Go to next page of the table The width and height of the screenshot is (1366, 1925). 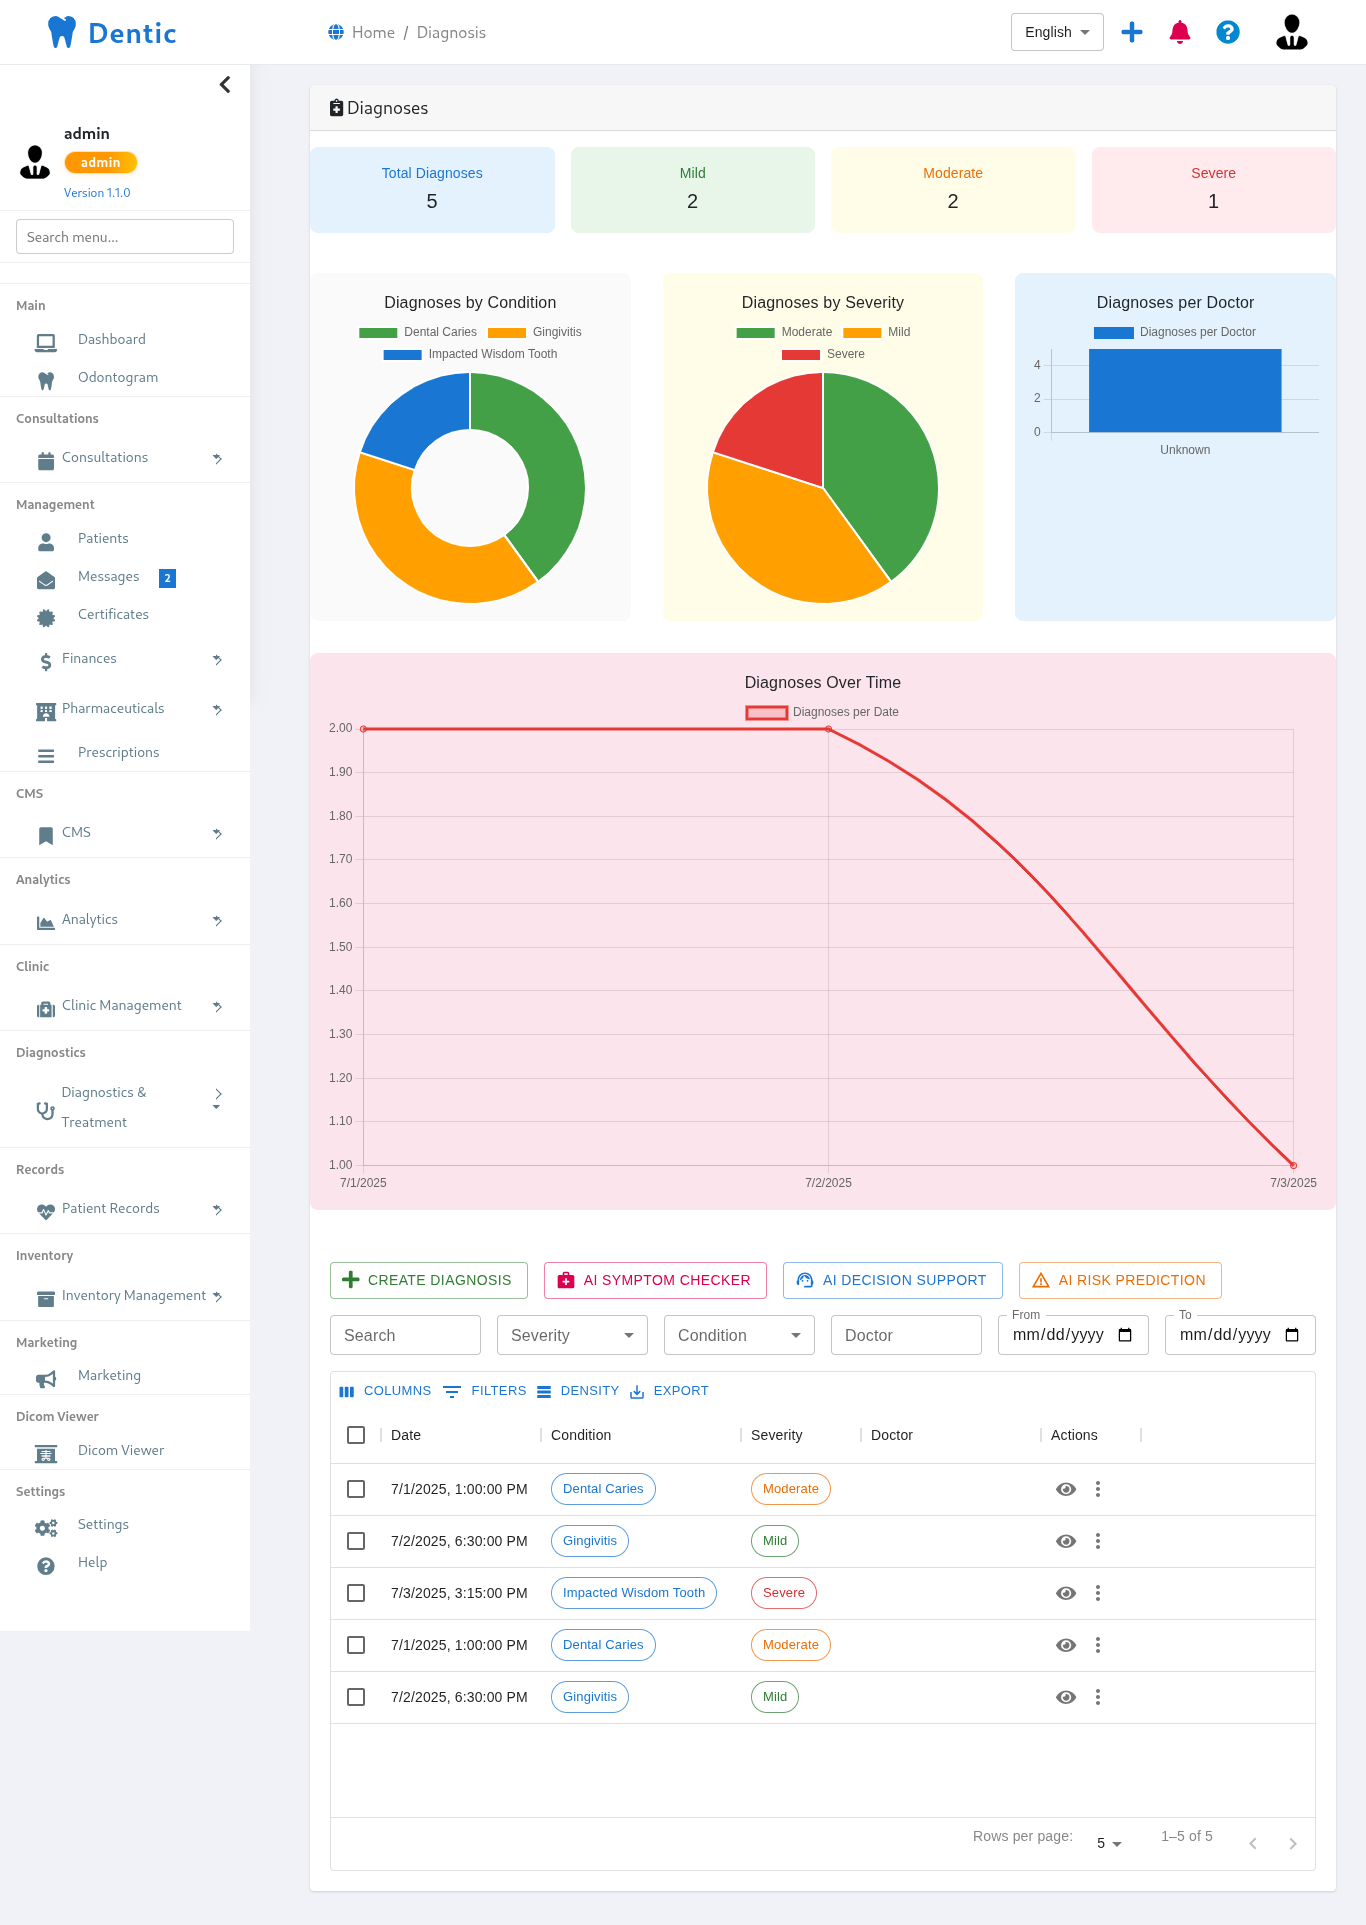click(x=1293, y=1843)
